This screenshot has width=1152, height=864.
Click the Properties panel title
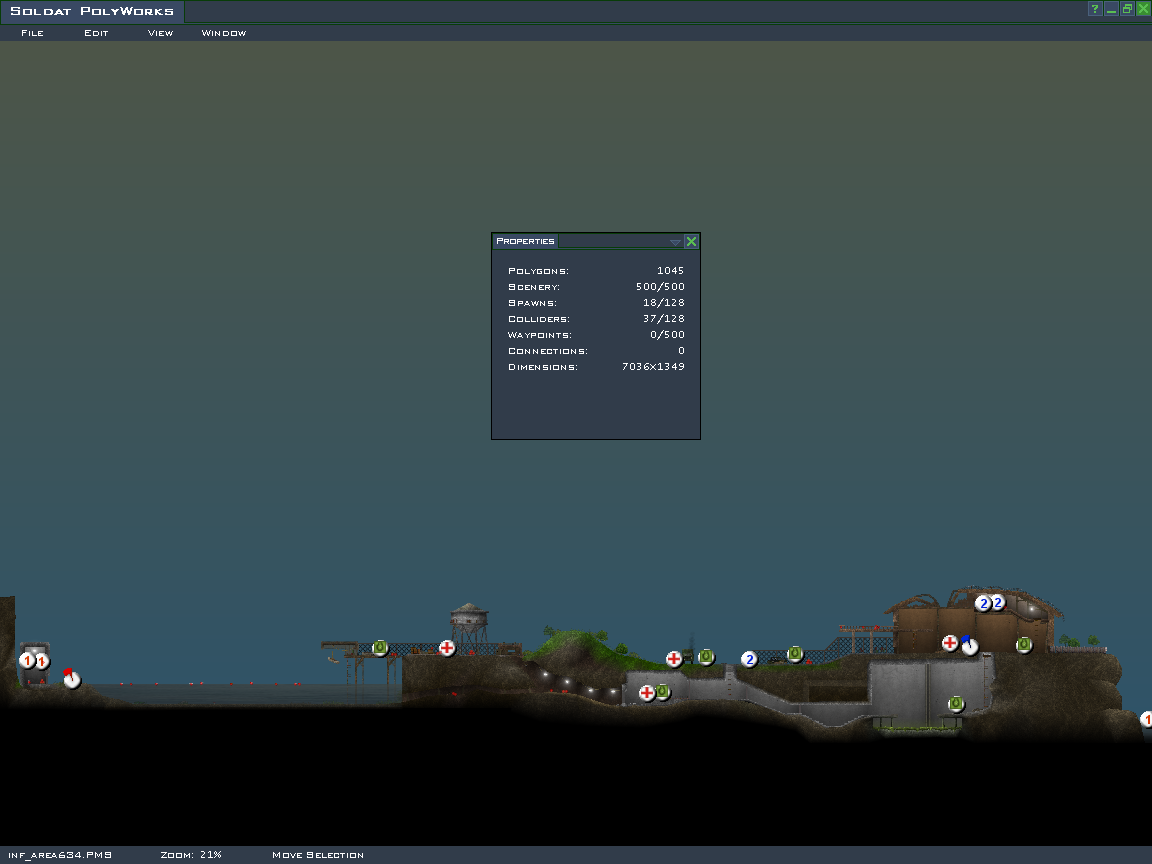tap(525, 241)
